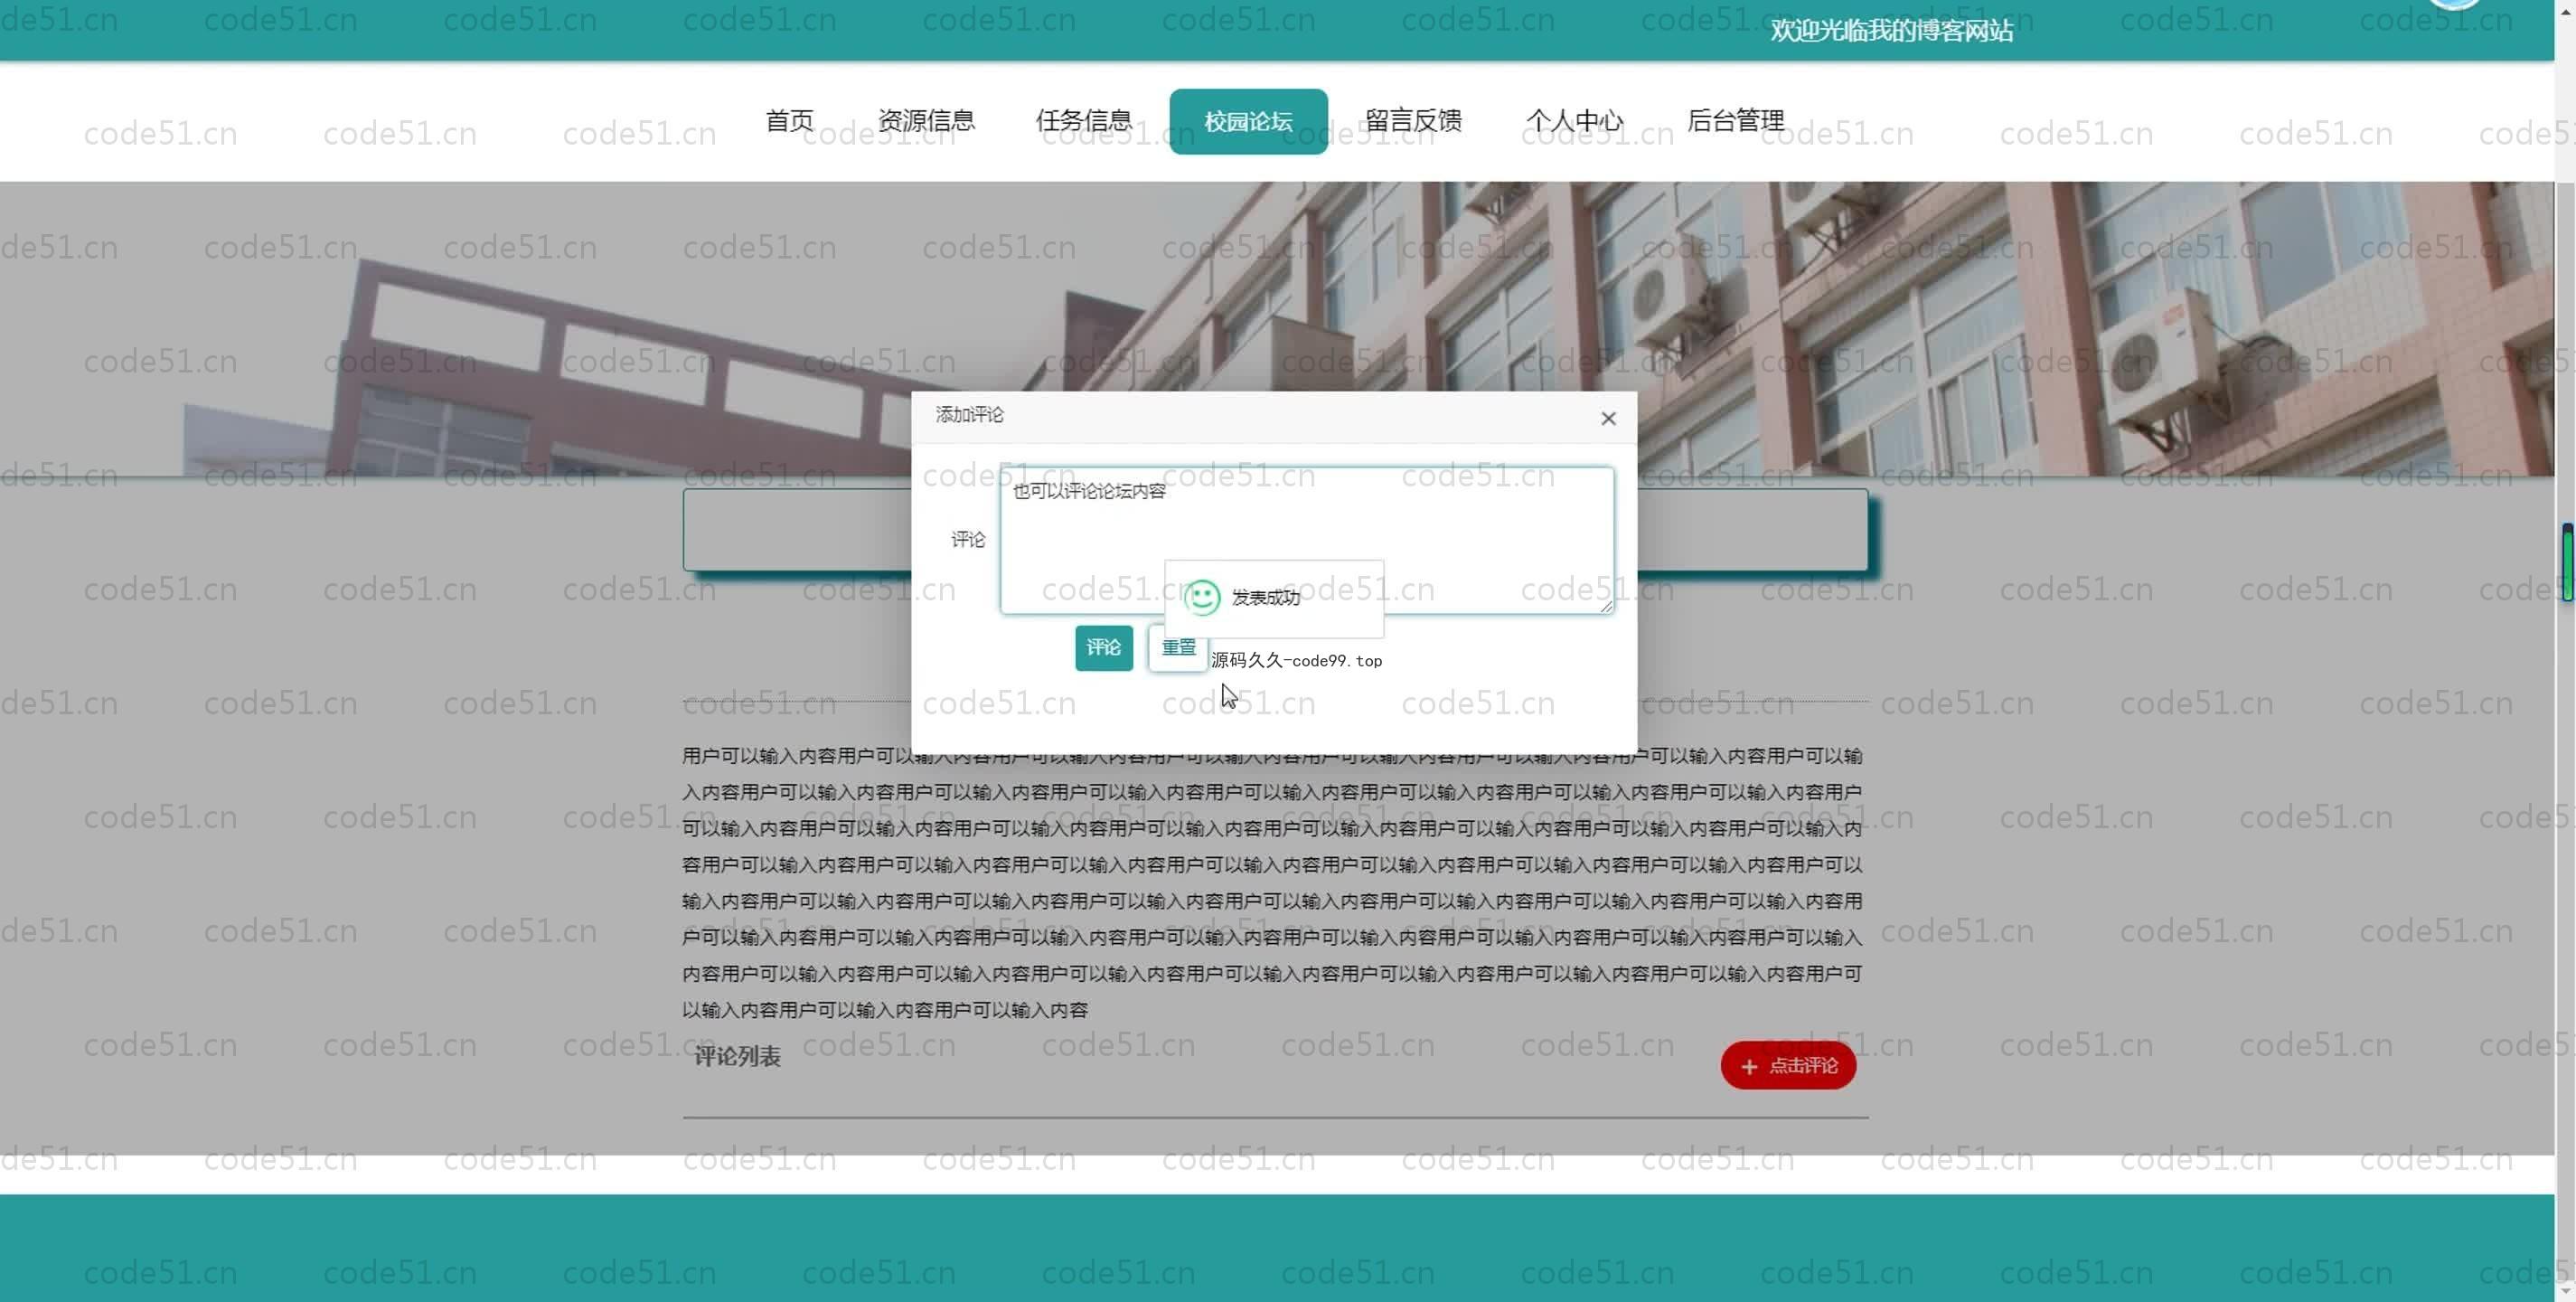
Task: Go to 个人中心
Action: pyautogui.click(x=1574, y=121)
